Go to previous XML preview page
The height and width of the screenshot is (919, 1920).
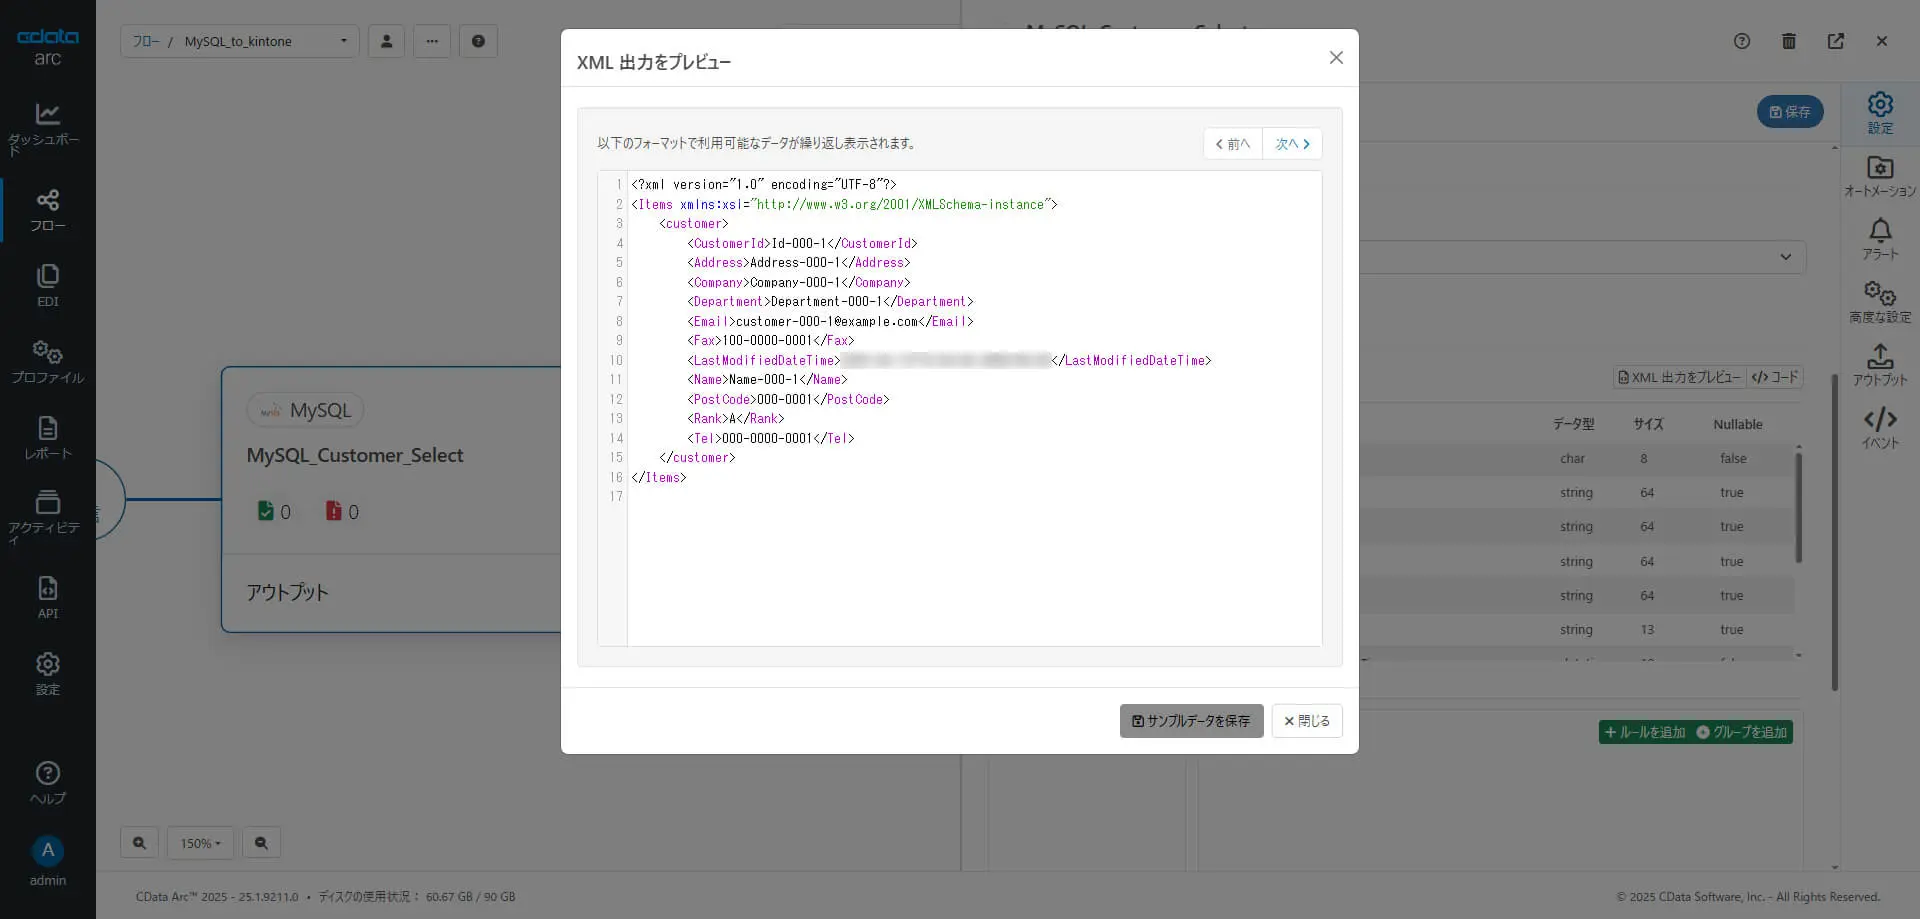[1233, 144]
